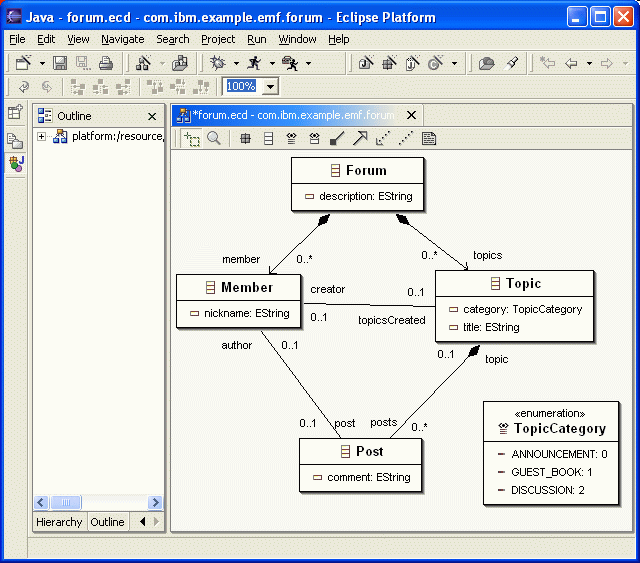Select the Data Type tool in the diagram palette
The width and height of the screenshot is (640, 563).
[314, 139]
